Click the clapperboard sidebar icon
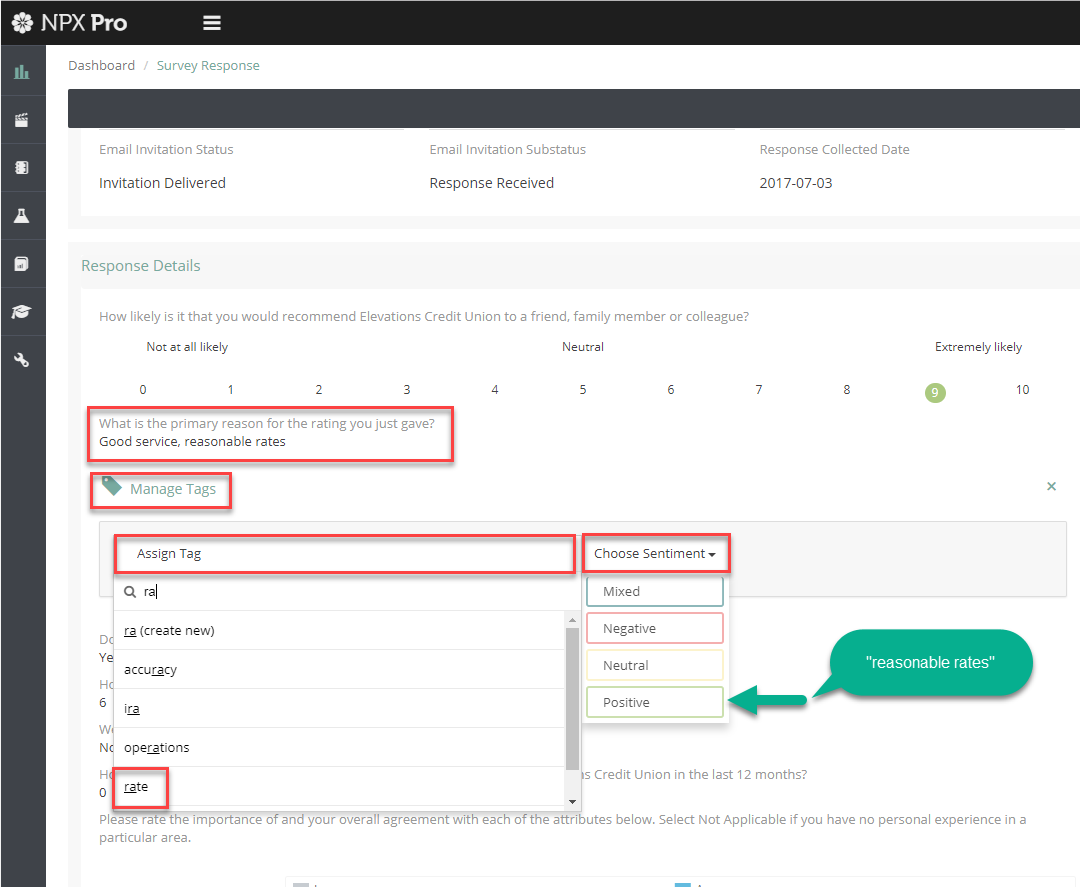Image resolution: width=1080 pixels, height=887 pixels. 21,120
